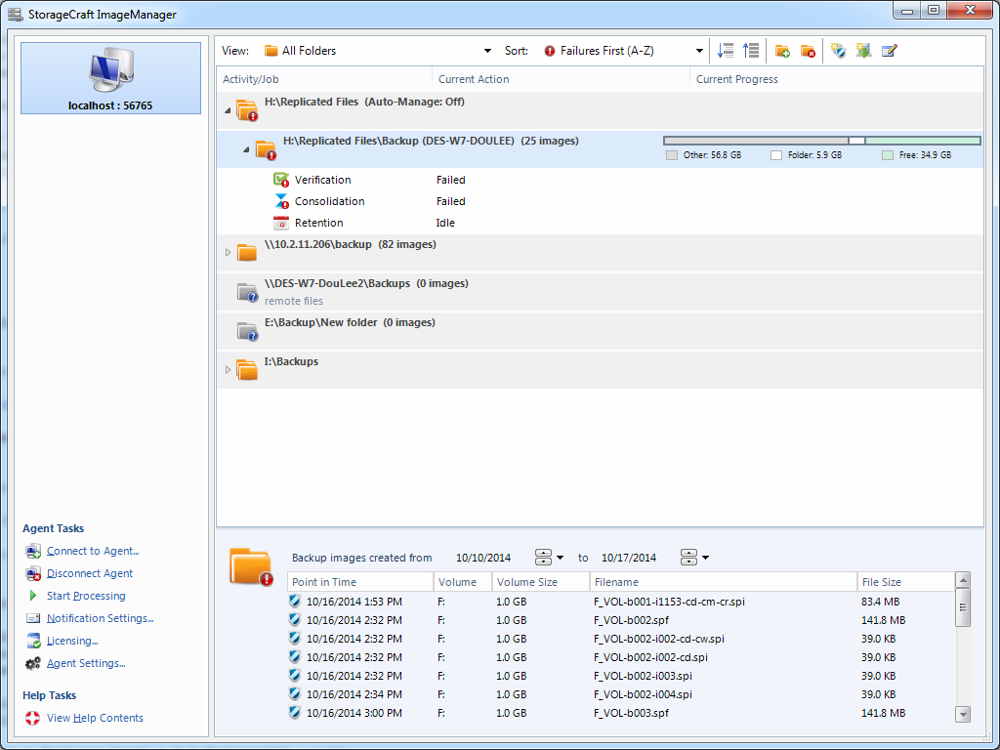Click the Consolidation hourglass icon
The width and height of the screenshot is (1000, 750).
[x=281, y=202]
